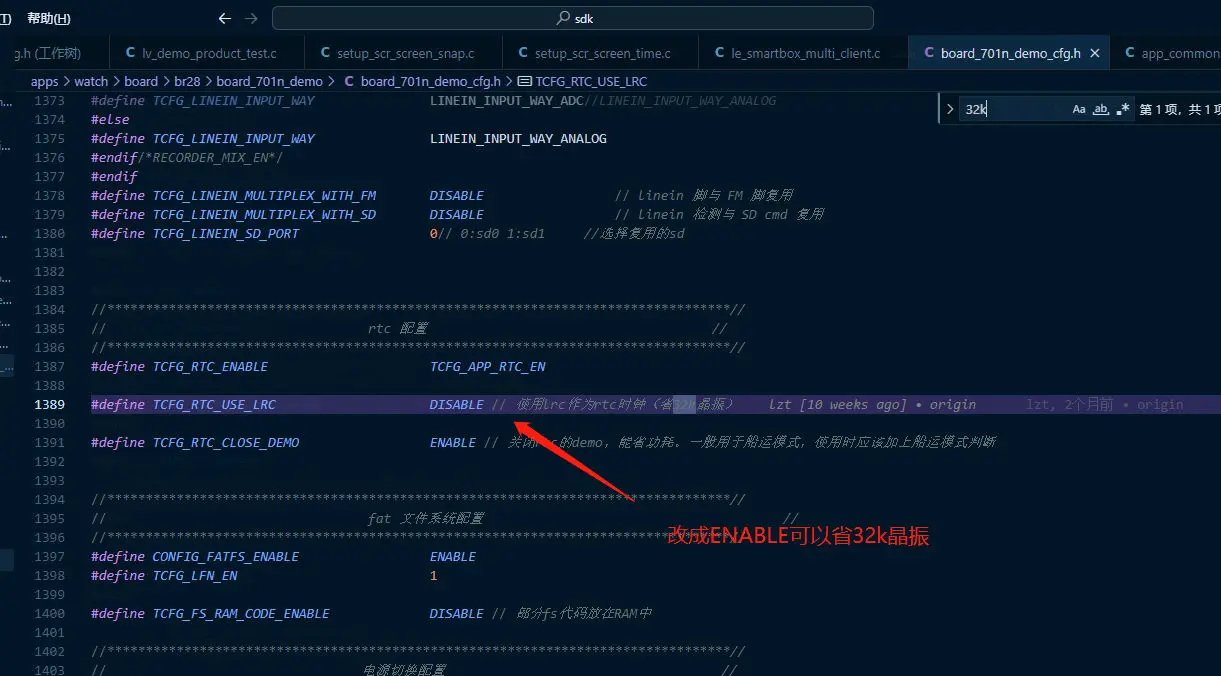Click the C file icon in breadcrumb
Screen dimensions: 1221x676
pyautogui.click(x=349, y=81)
